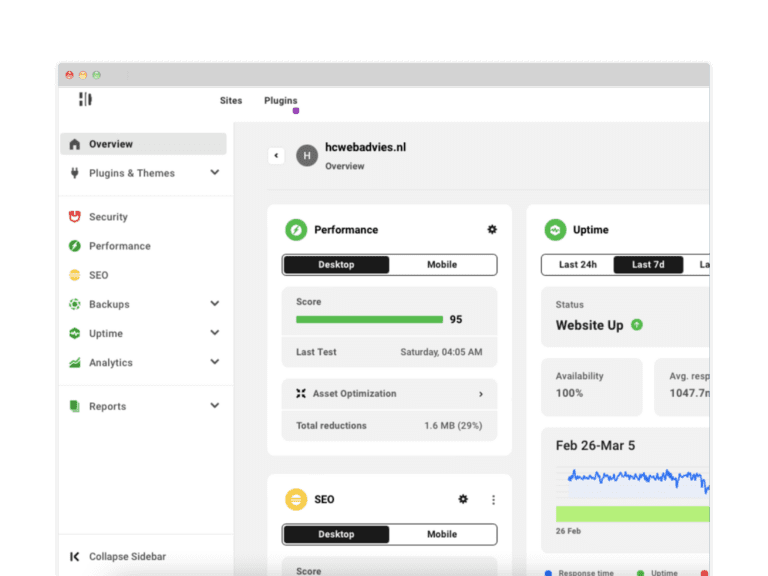Image resolution: width=768 pixels, height=576 pixels.
Task: Click the app logo in the top bar
Action: [85, 99]
